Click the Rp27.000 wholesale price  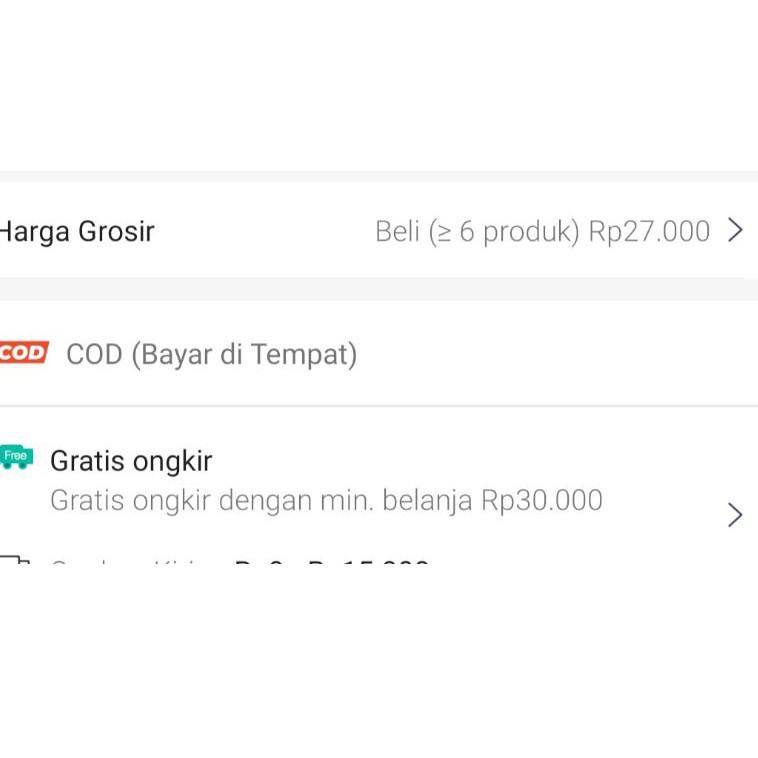(x=649, y=232)
